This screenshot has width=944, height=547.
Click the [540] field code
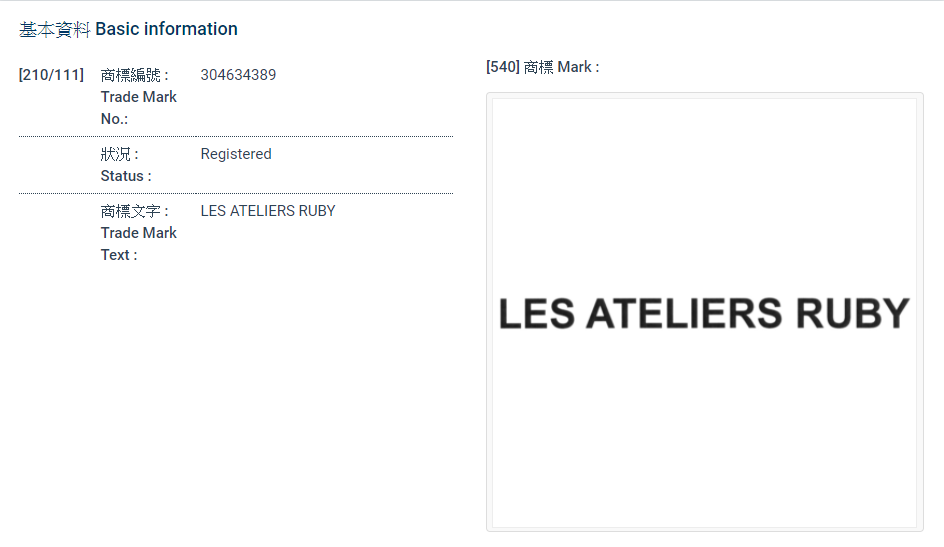502,67
